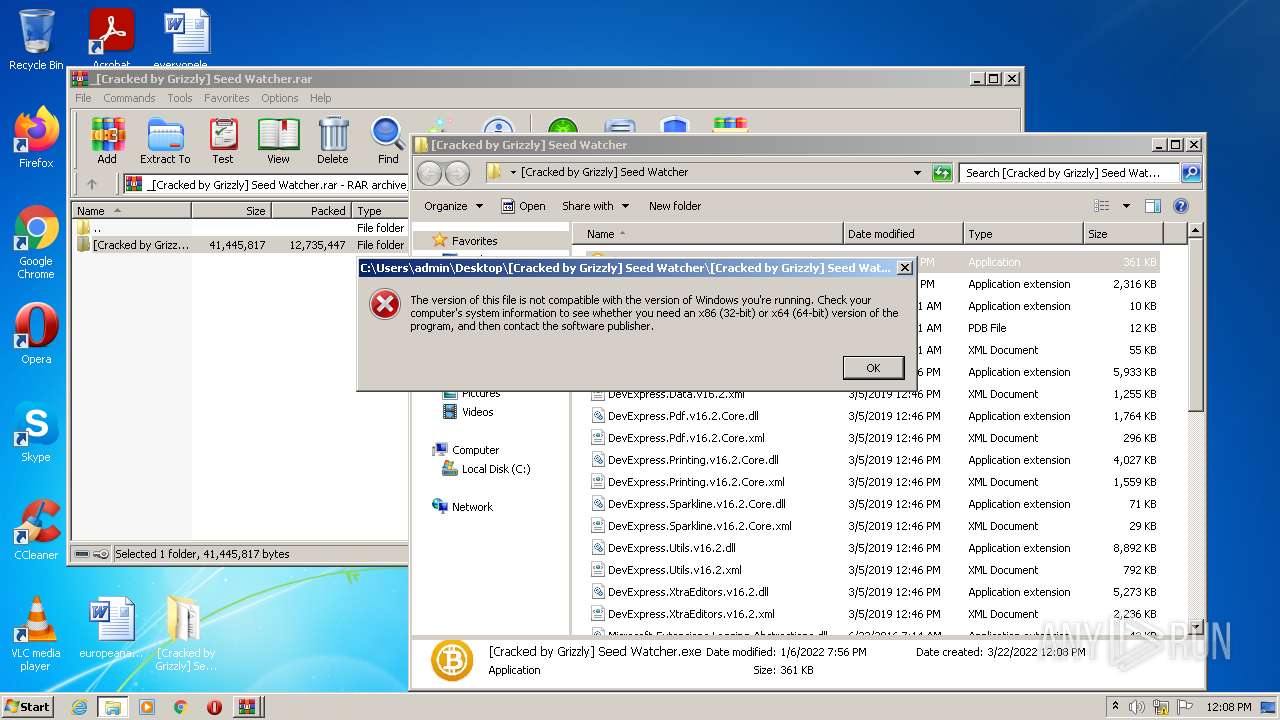This screenshot has height=720, width=1280.
Task: Close the compatibility error dialog
Action: click(904, 268)
